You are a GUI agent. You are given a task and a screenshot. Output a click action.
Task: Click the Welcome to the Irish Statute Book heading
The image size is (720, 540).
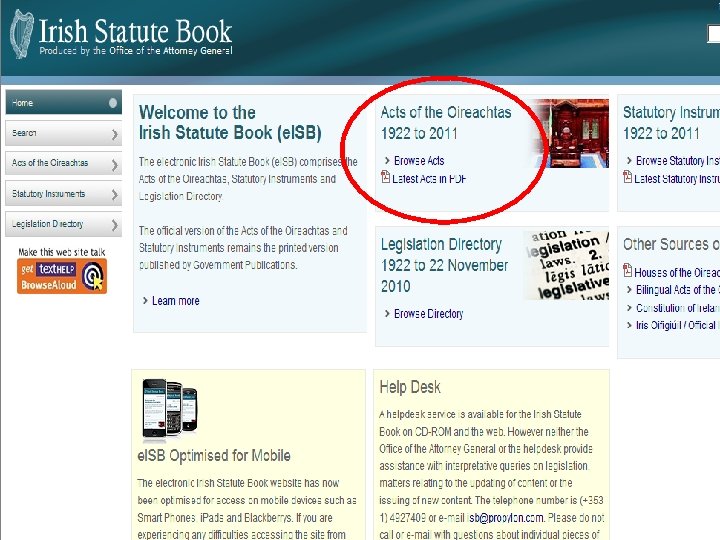[230, 123]
